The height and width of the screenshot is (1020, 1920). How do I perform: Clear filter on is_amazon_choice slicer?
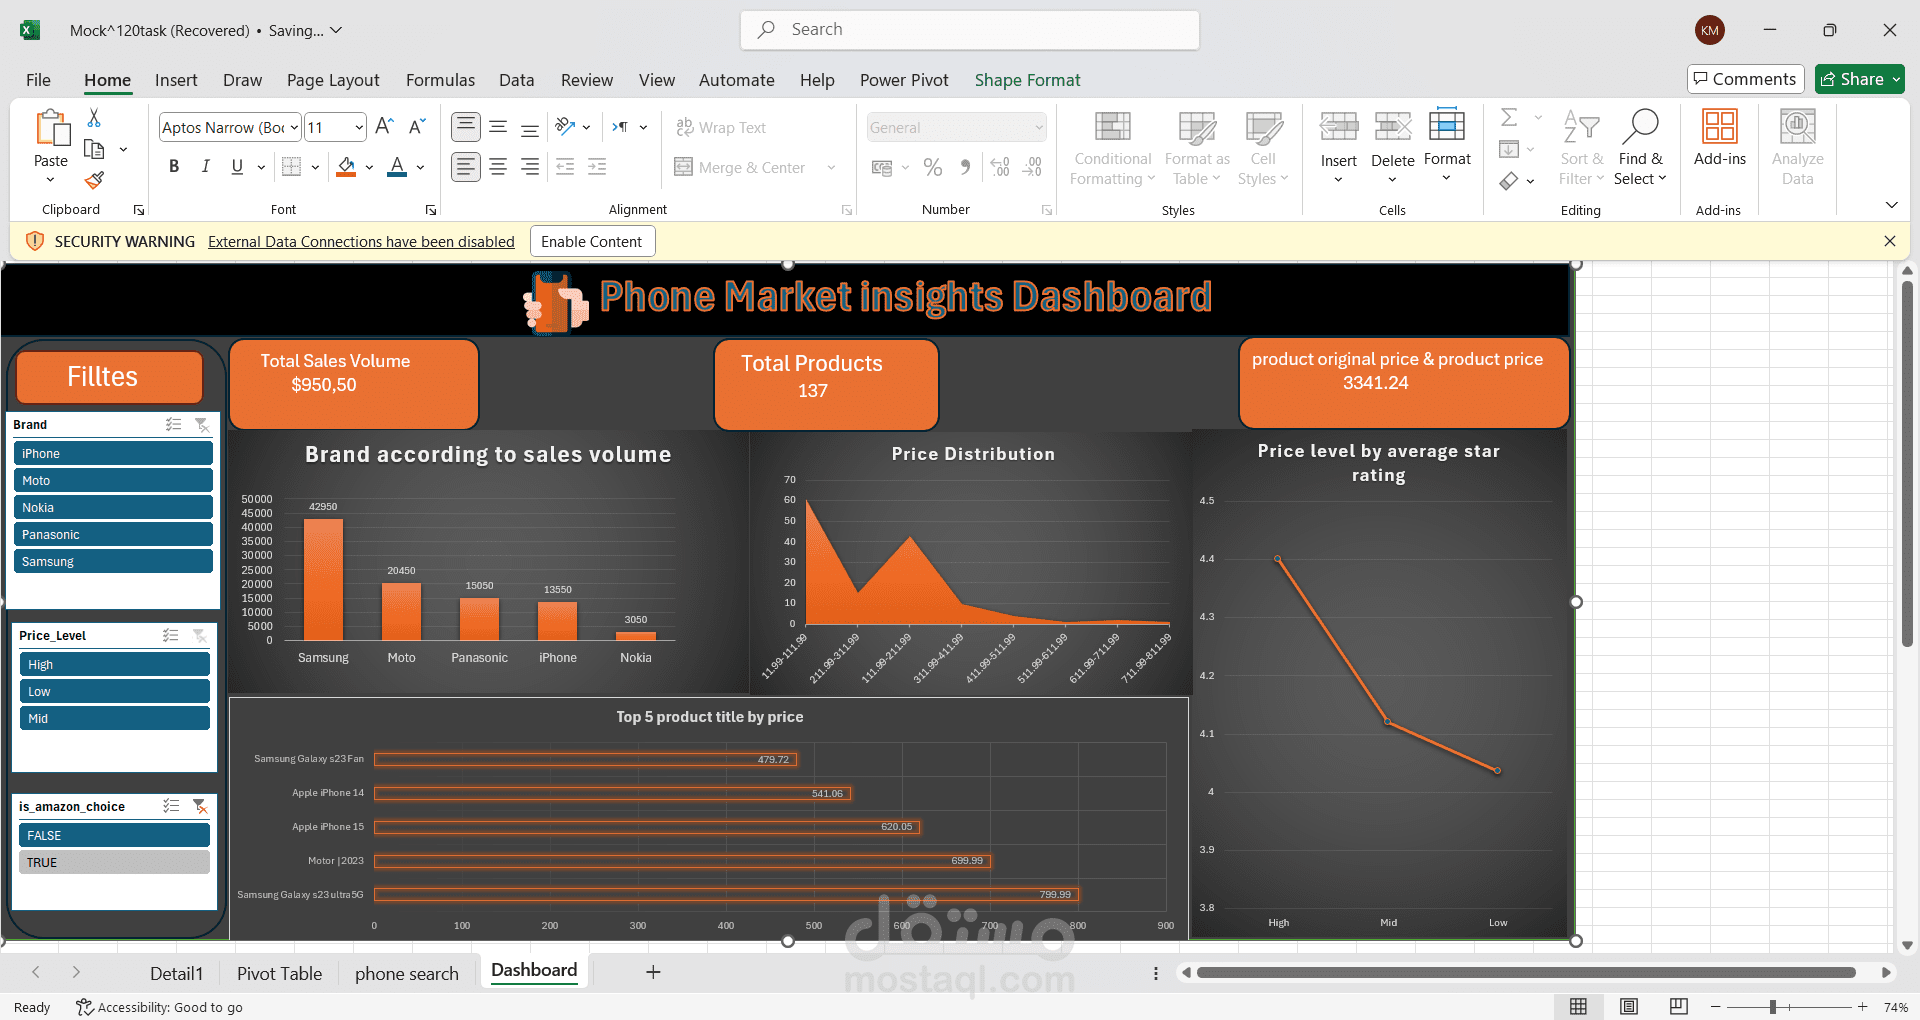(x=200, y=806)
